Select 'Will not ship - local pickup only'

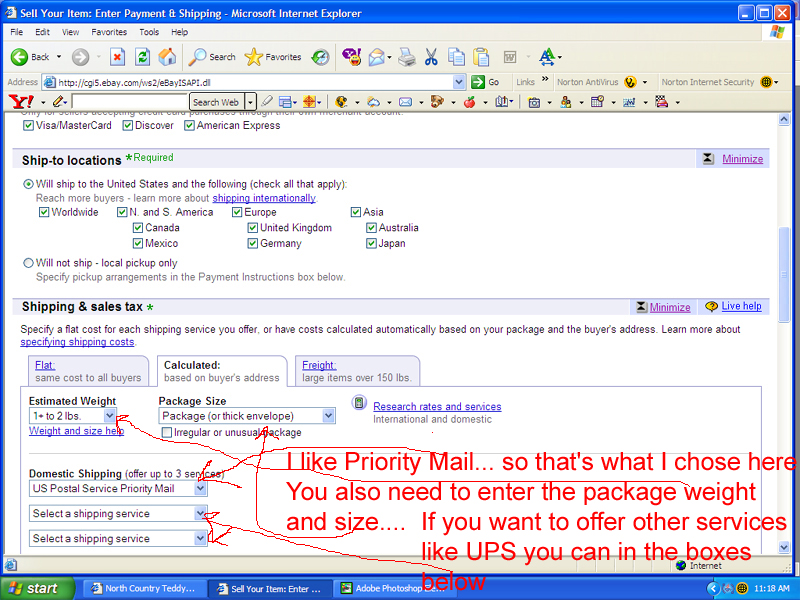coord(28,263)
